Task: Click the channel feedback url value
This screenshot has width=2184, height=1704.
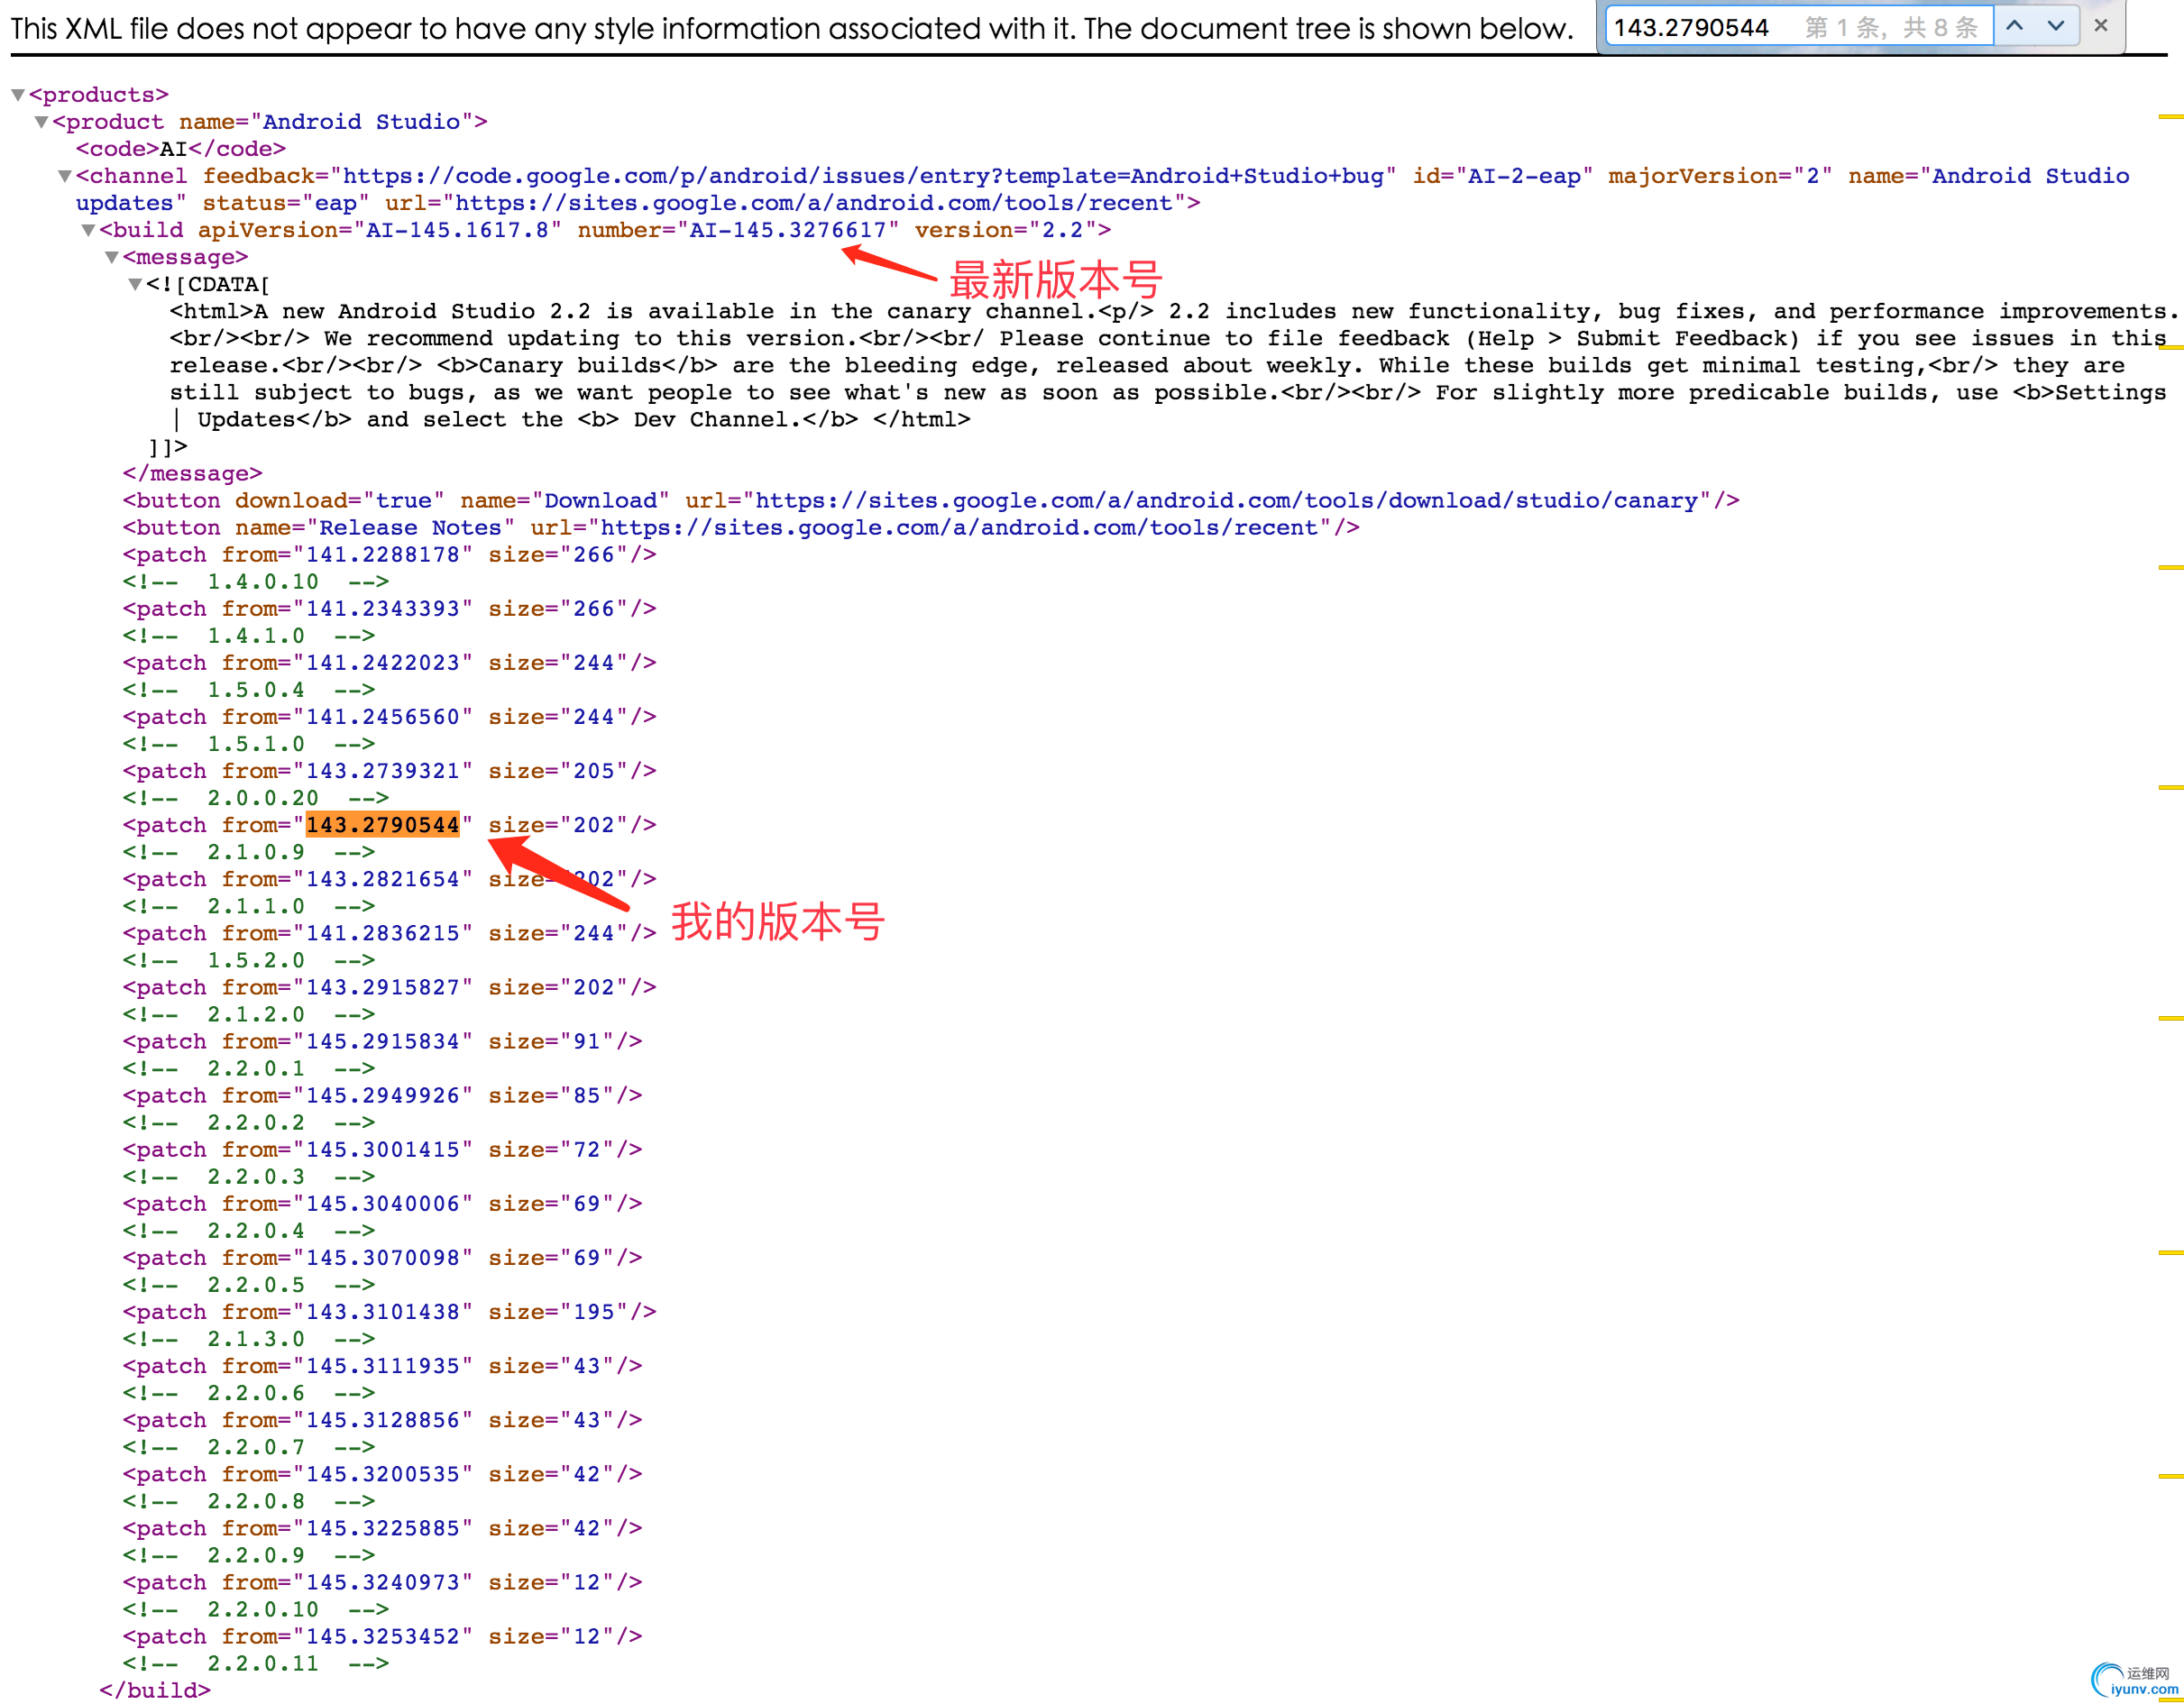Action: coord(863,176)
